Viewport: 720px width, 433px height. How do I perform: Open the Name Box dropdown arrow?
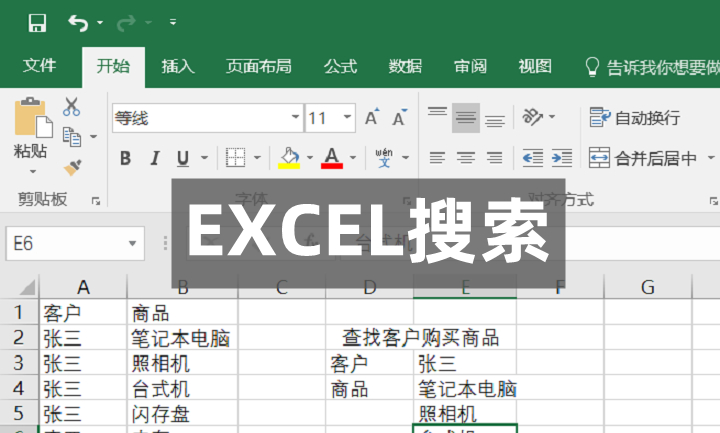[x=133, y=243]
